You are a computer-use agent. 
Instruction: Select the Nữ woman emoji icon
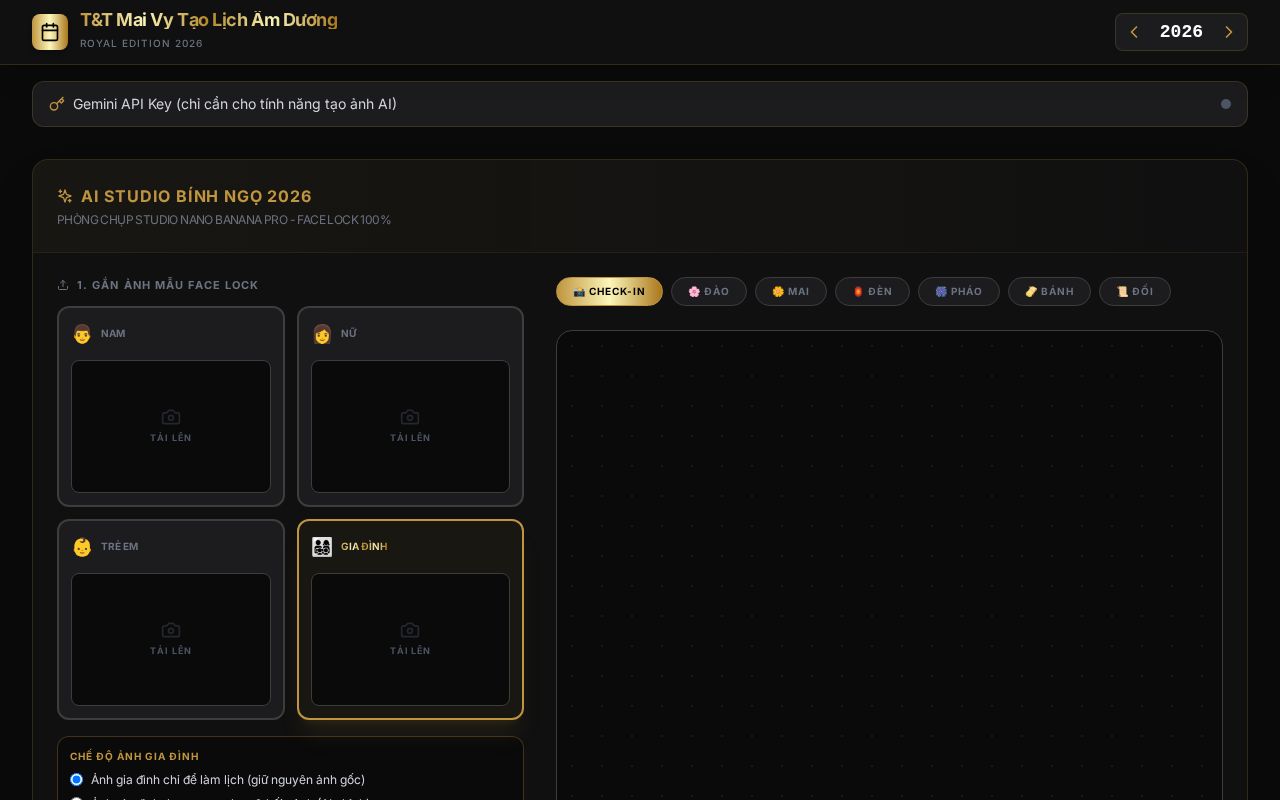(x=322, y=334)
